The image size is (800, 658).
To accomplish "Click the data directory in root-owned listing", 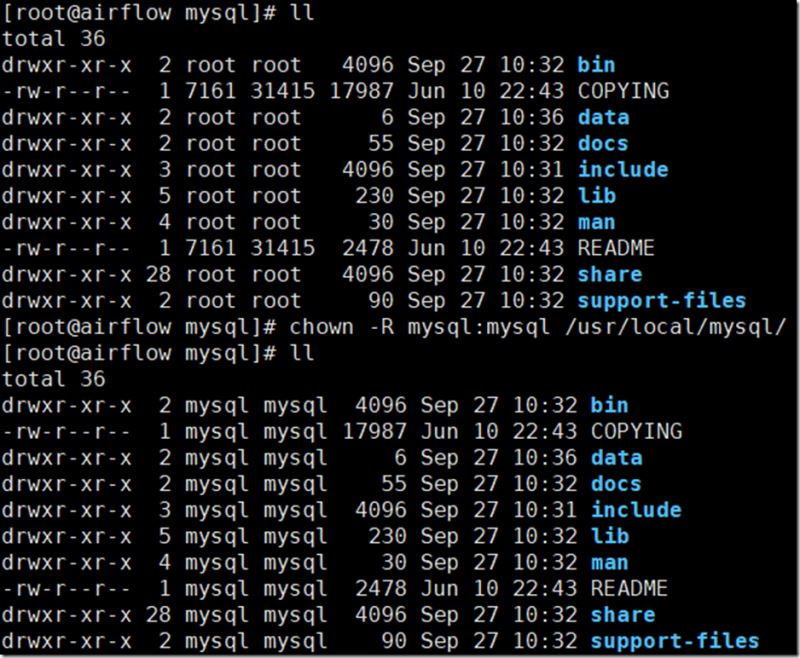I will click(603, 117).
